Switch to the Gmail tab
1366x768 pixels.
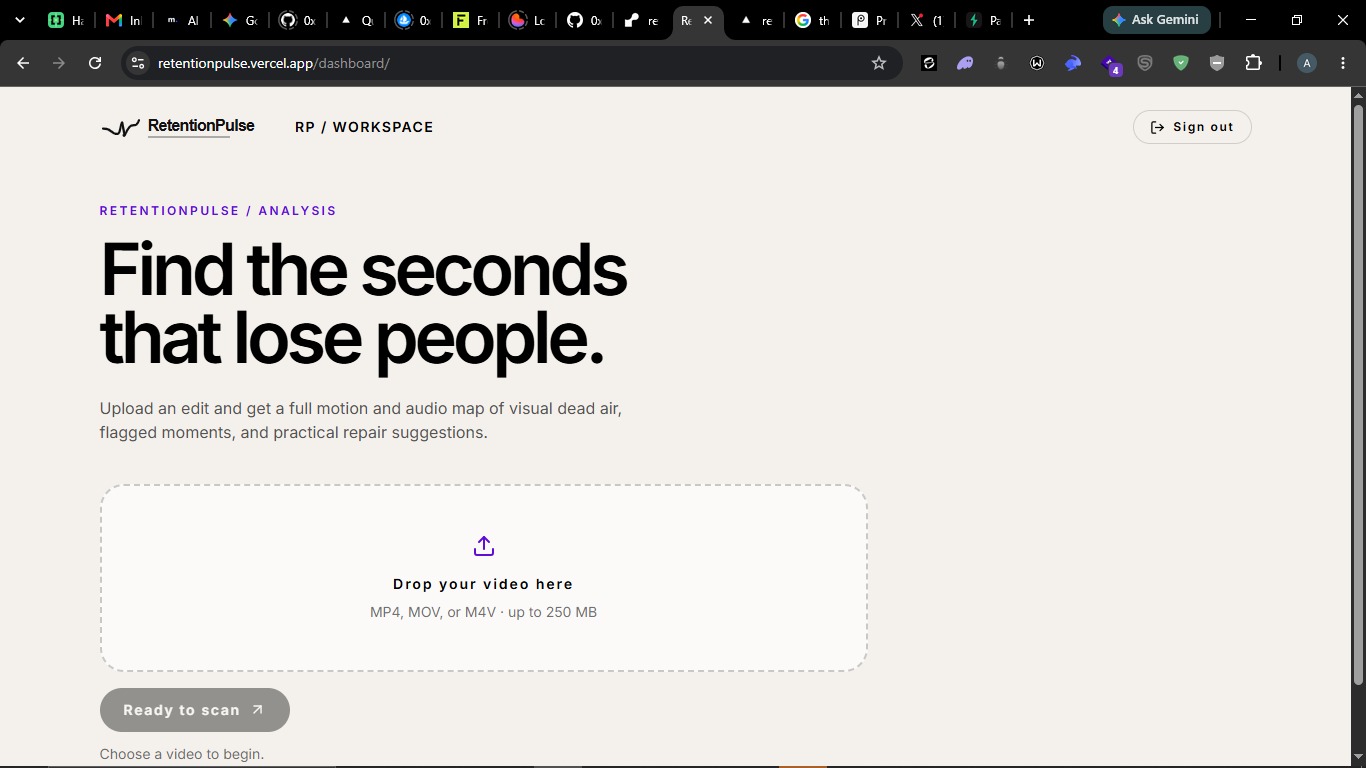click(x=124, y=20)
